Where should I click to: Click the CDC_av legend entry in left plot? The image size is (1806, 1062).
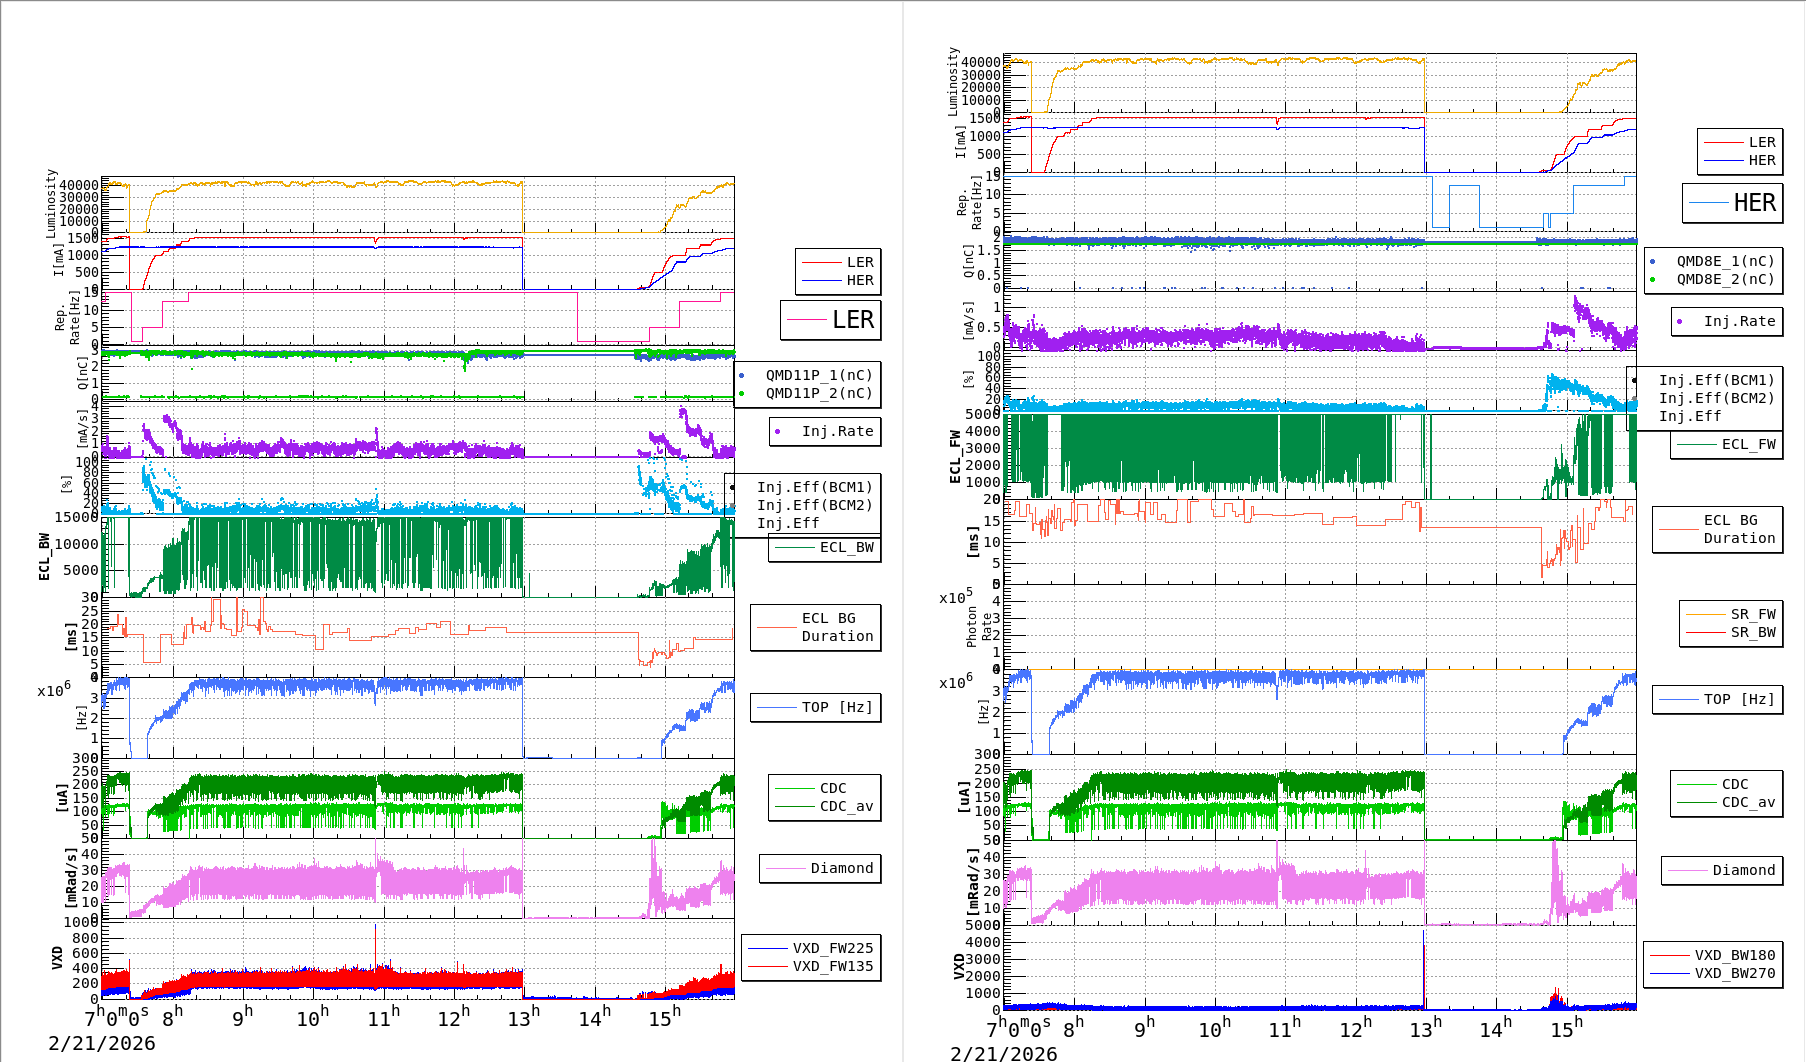845,806
